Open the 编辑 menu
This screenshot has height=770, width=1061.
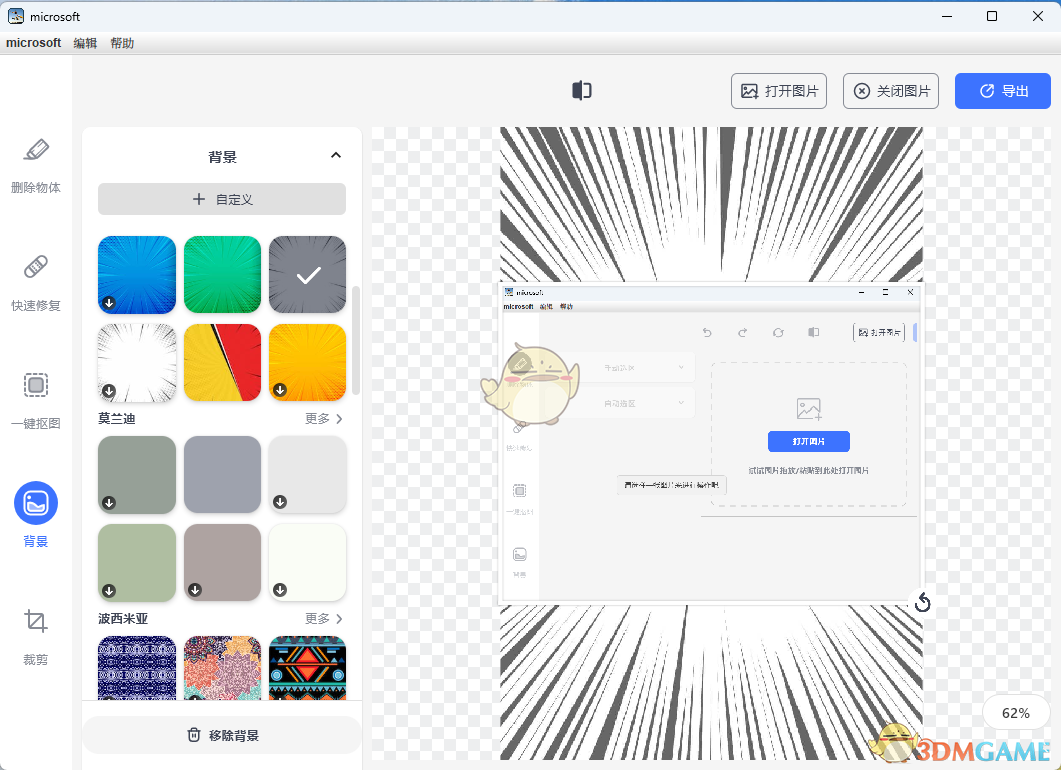(x=85, y=43)
